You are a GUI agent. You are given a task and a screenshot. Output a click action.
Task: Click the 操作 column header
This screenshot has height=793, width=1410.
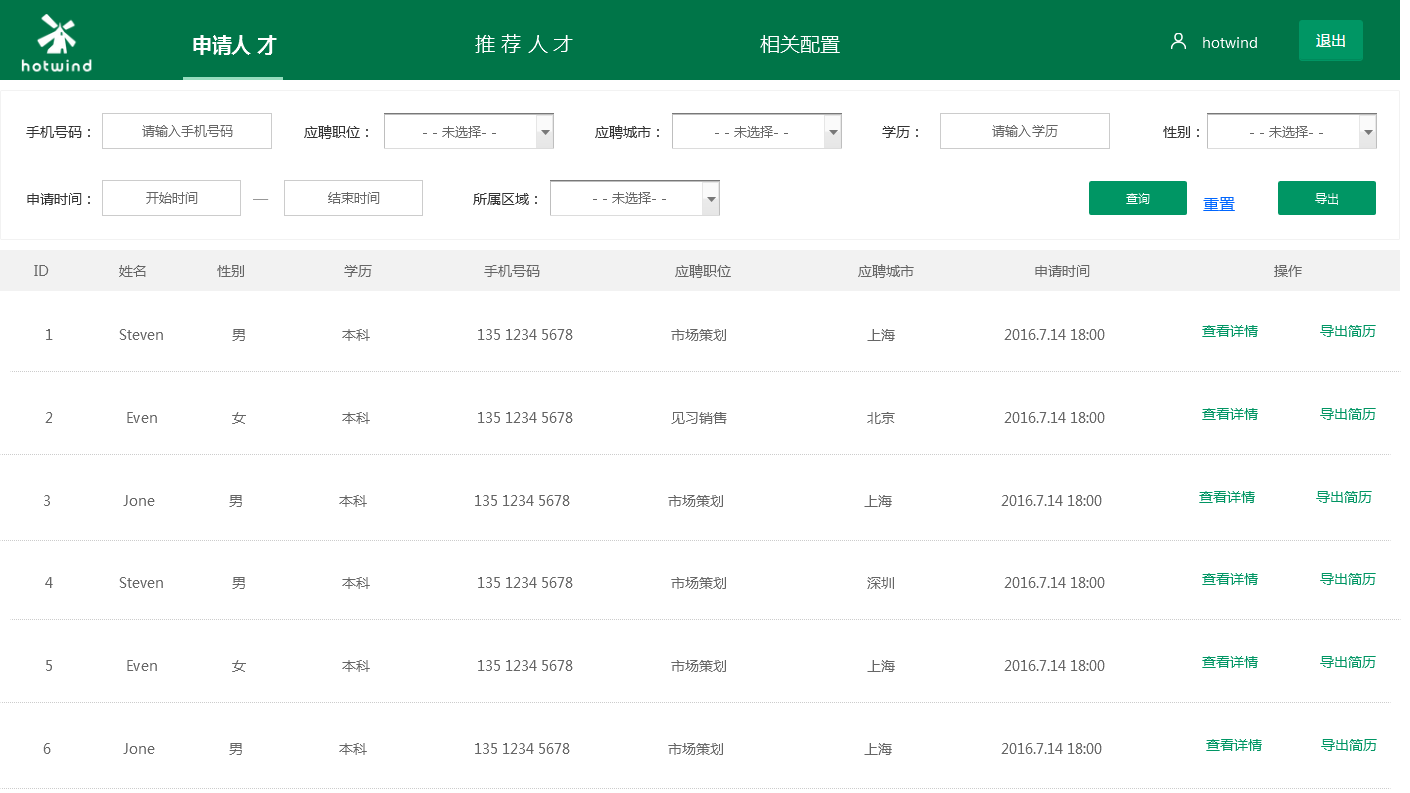click(1288, 272)
